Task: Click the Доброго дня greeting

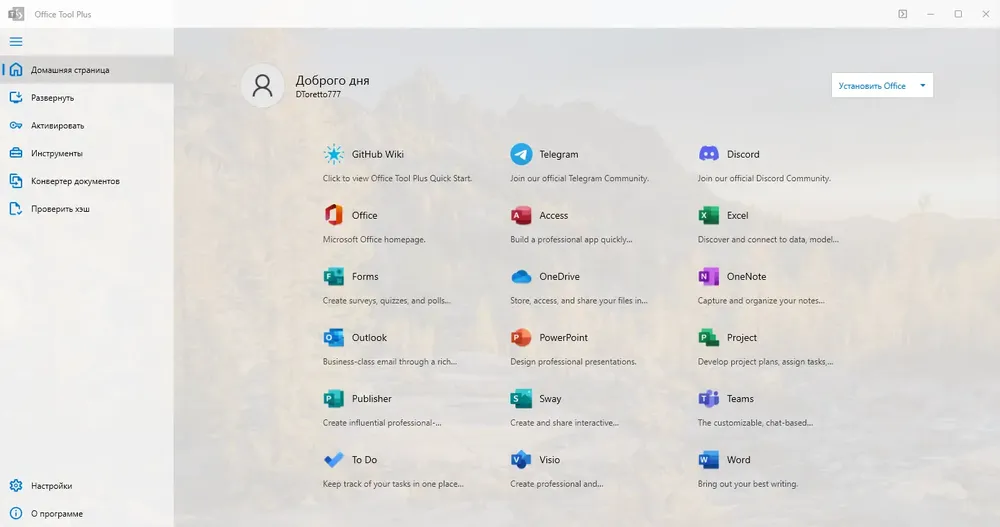Action: tap(332, 80)
